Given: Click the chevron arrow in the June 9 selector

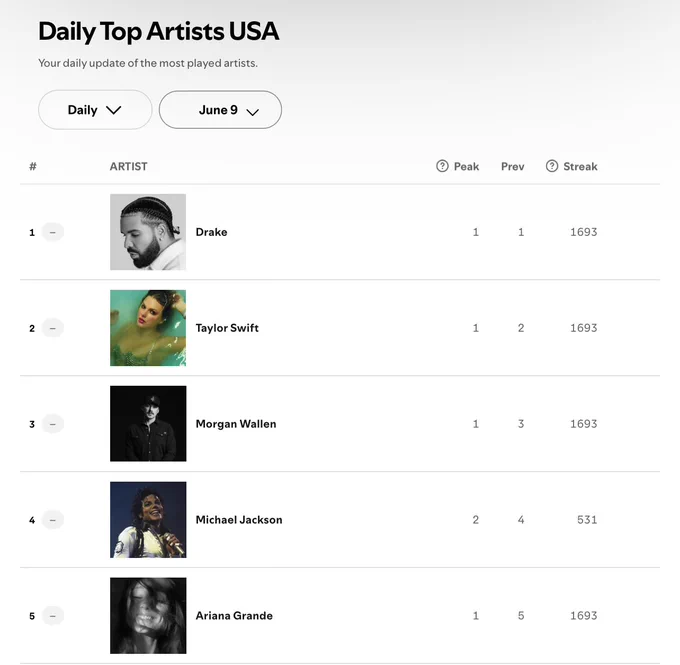Looking at the screenshot, I should (252, 112).
